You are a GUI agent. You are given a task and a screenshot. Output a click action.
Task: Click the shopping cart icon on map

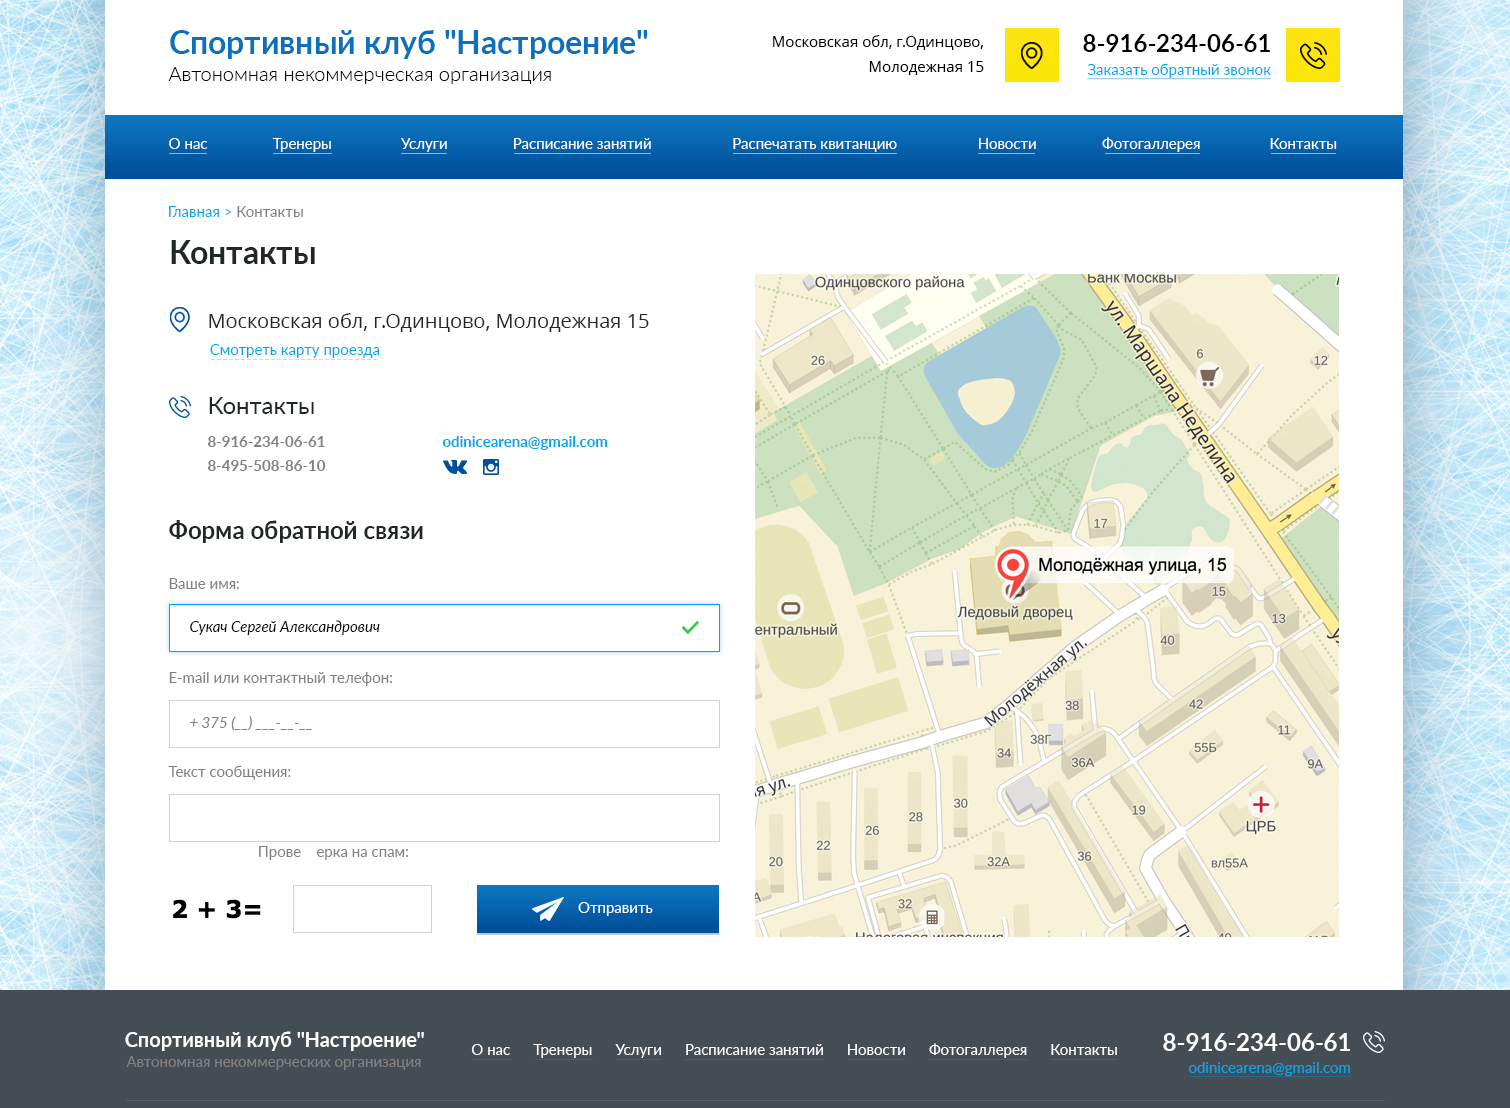[1208, 377]
